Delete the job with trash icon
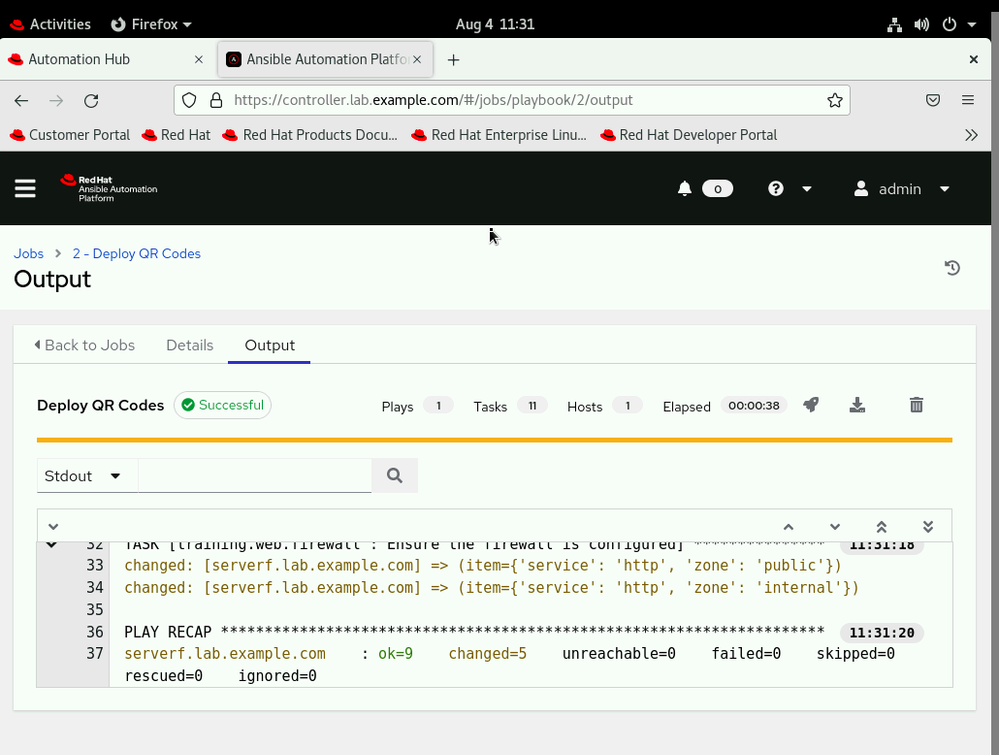The height and width of the screenshot is (755, 999). 916,405
